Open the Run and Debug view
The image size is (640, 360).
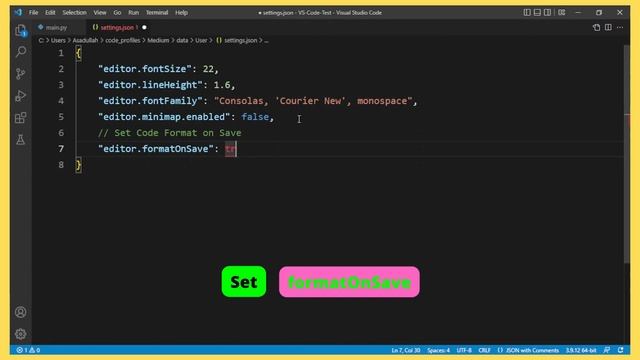20,96
